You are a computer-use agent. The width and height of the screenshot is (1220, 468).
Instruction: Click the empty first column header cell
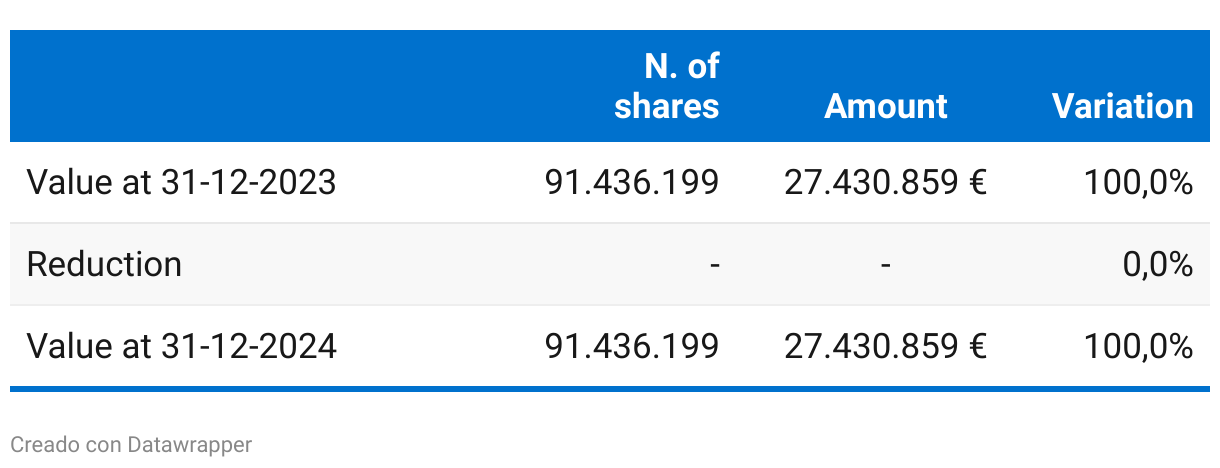point(250,87)
